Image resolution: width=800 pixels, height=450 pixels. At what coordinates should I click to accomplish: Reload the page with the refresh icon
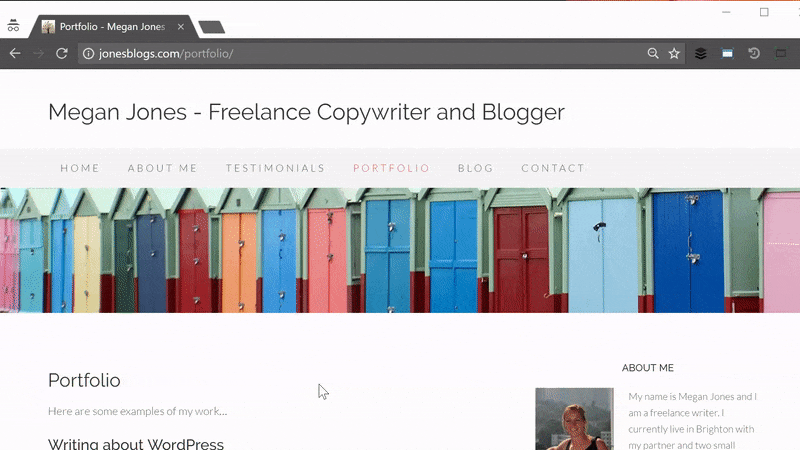coord(62,53)
